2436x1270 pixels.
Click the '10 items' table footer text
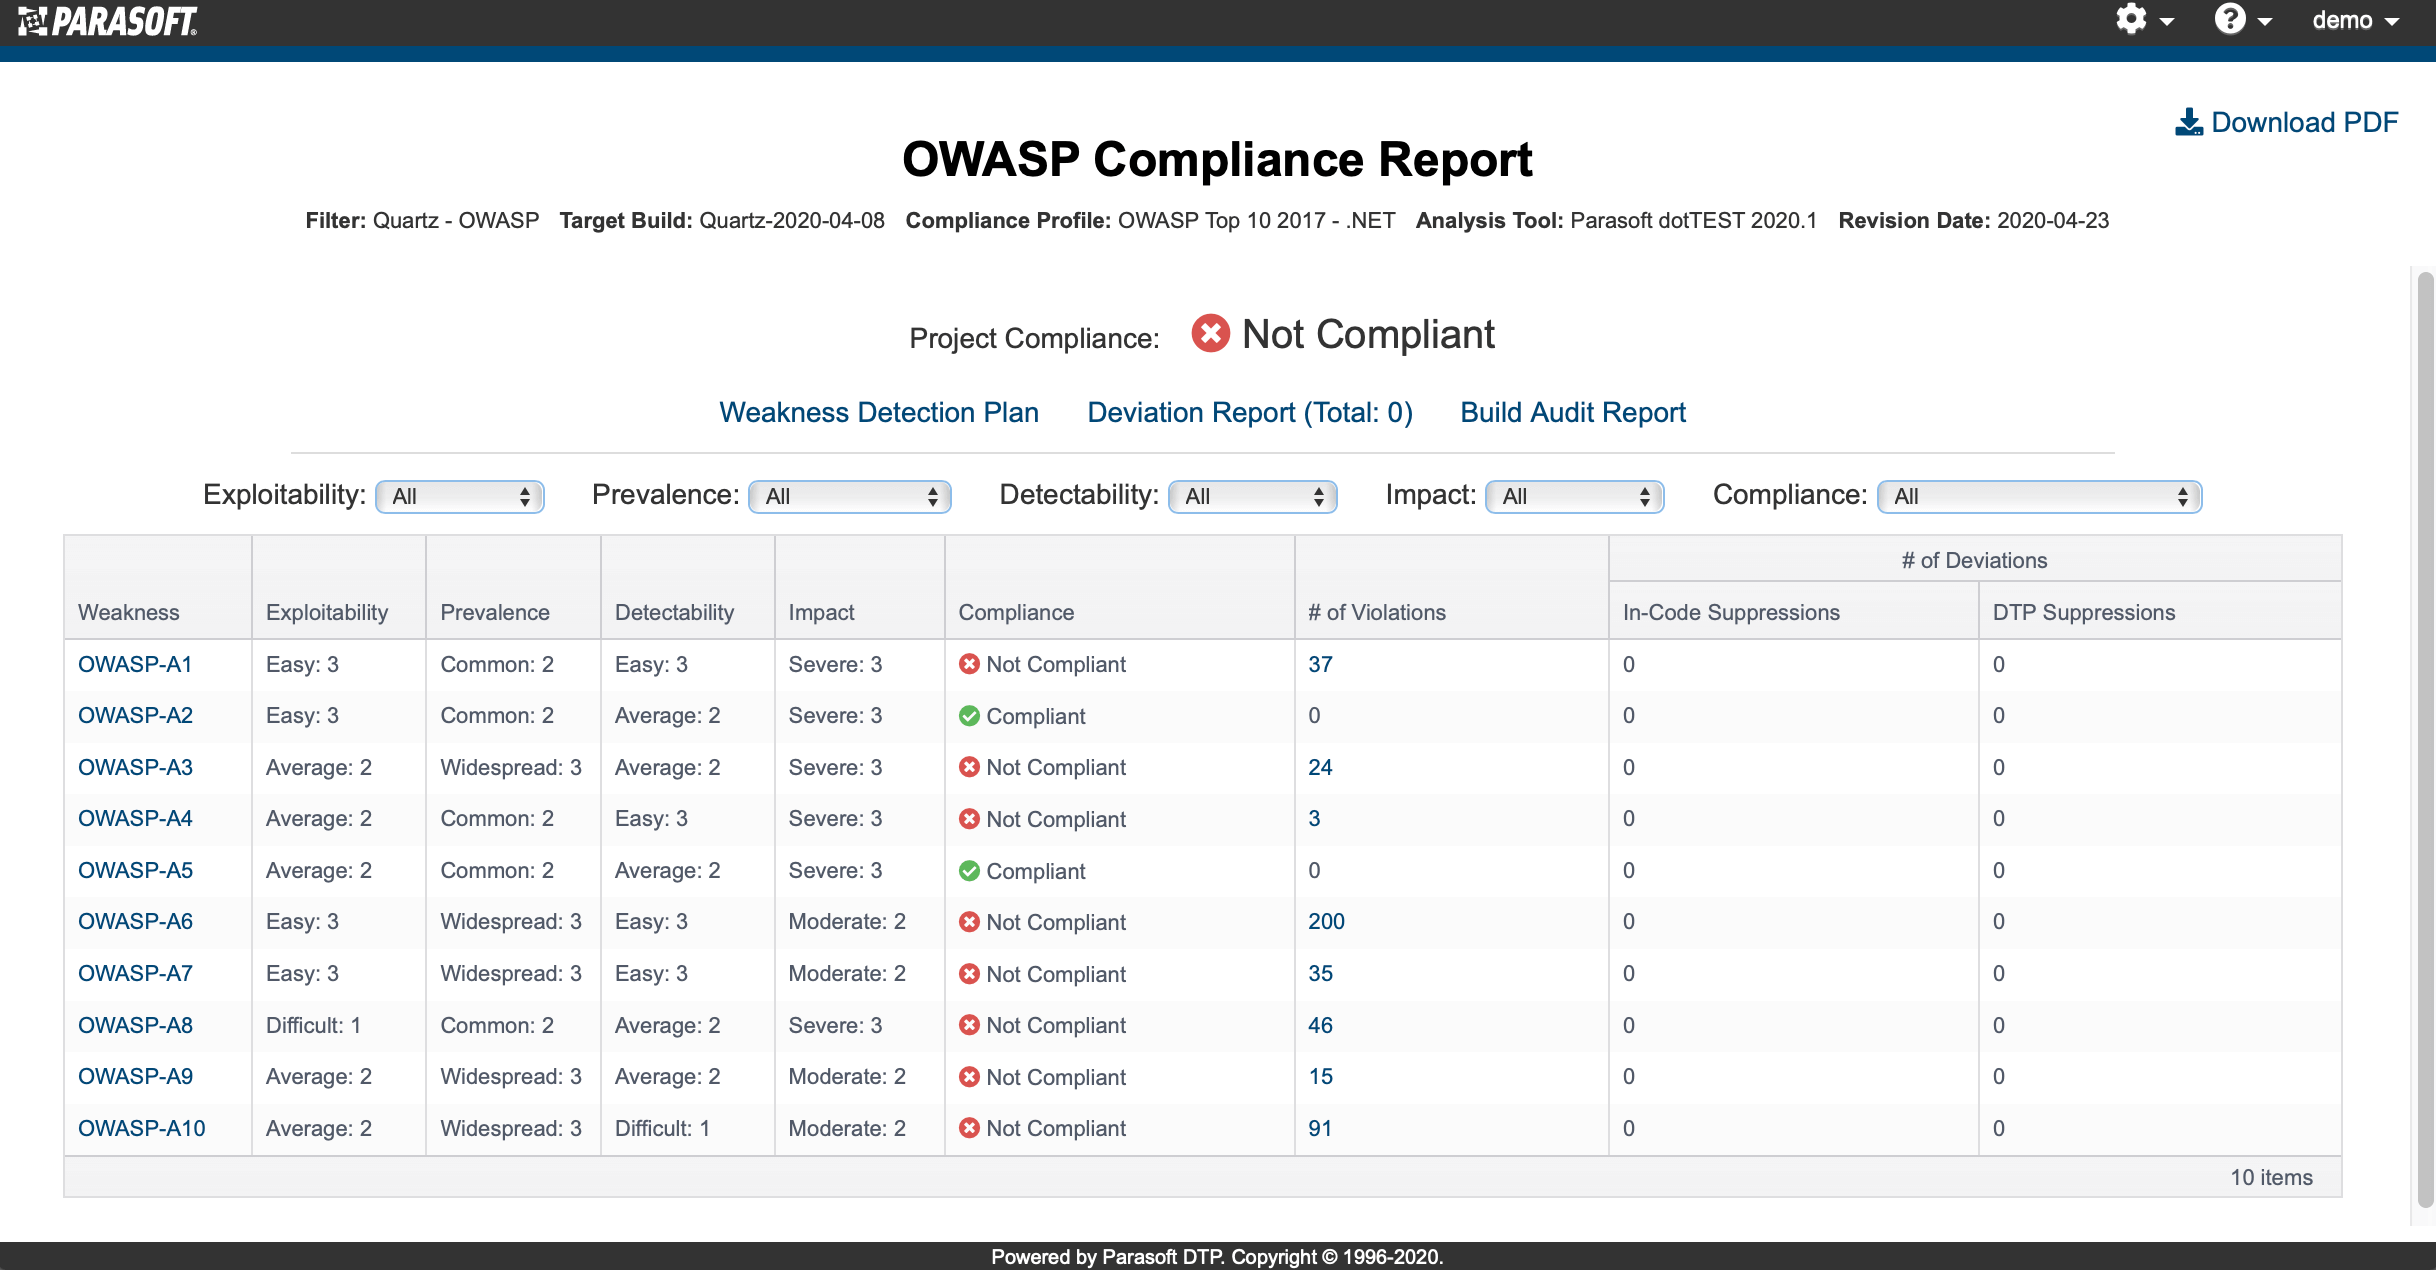coord(2271,1177)
